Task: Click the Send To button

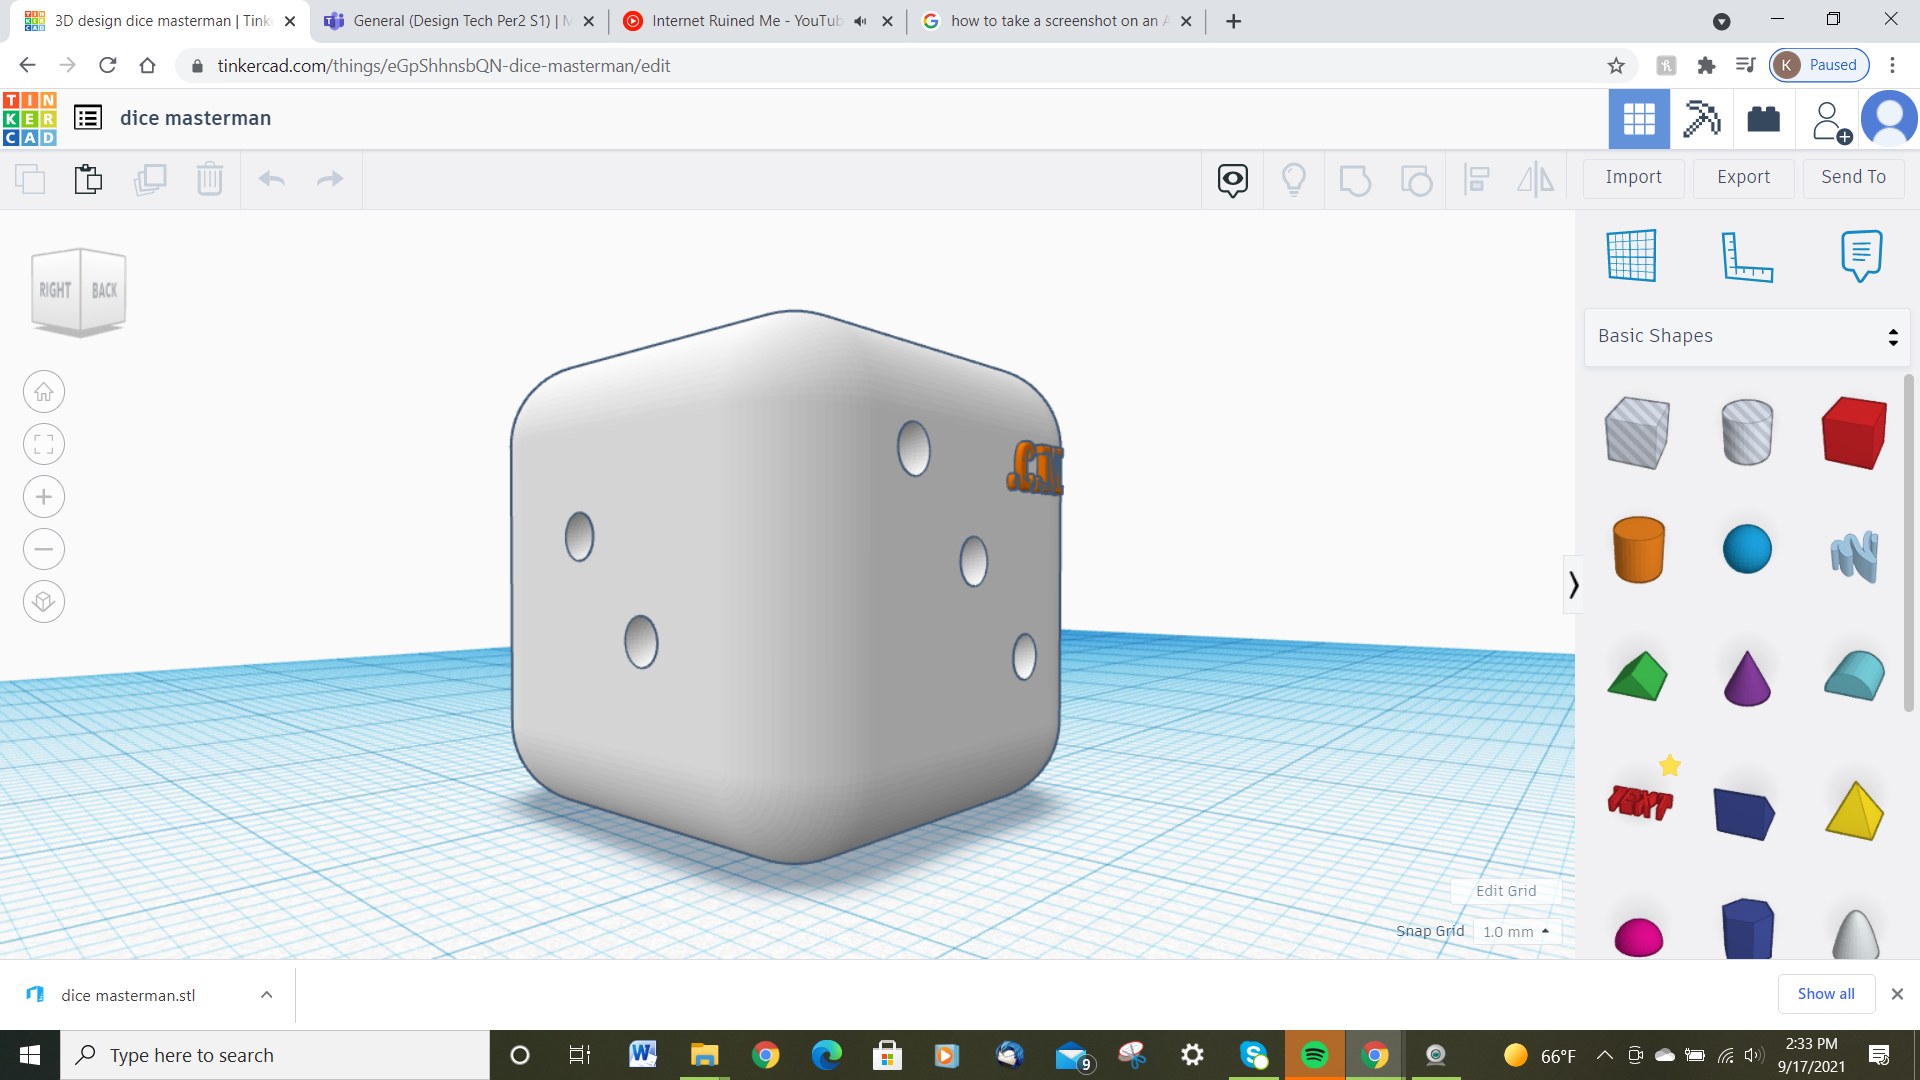Action: 1853,177
